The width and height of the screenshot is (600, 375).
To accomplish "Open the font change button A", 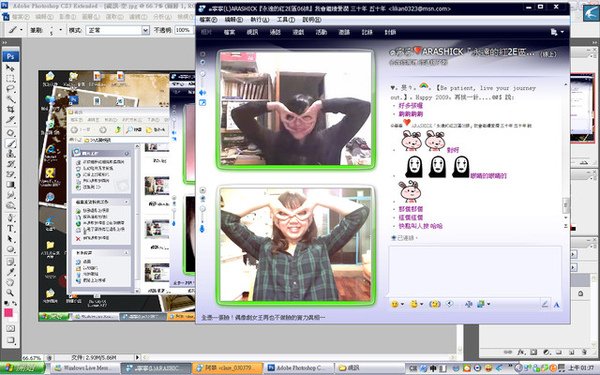I will pos(556,305).
